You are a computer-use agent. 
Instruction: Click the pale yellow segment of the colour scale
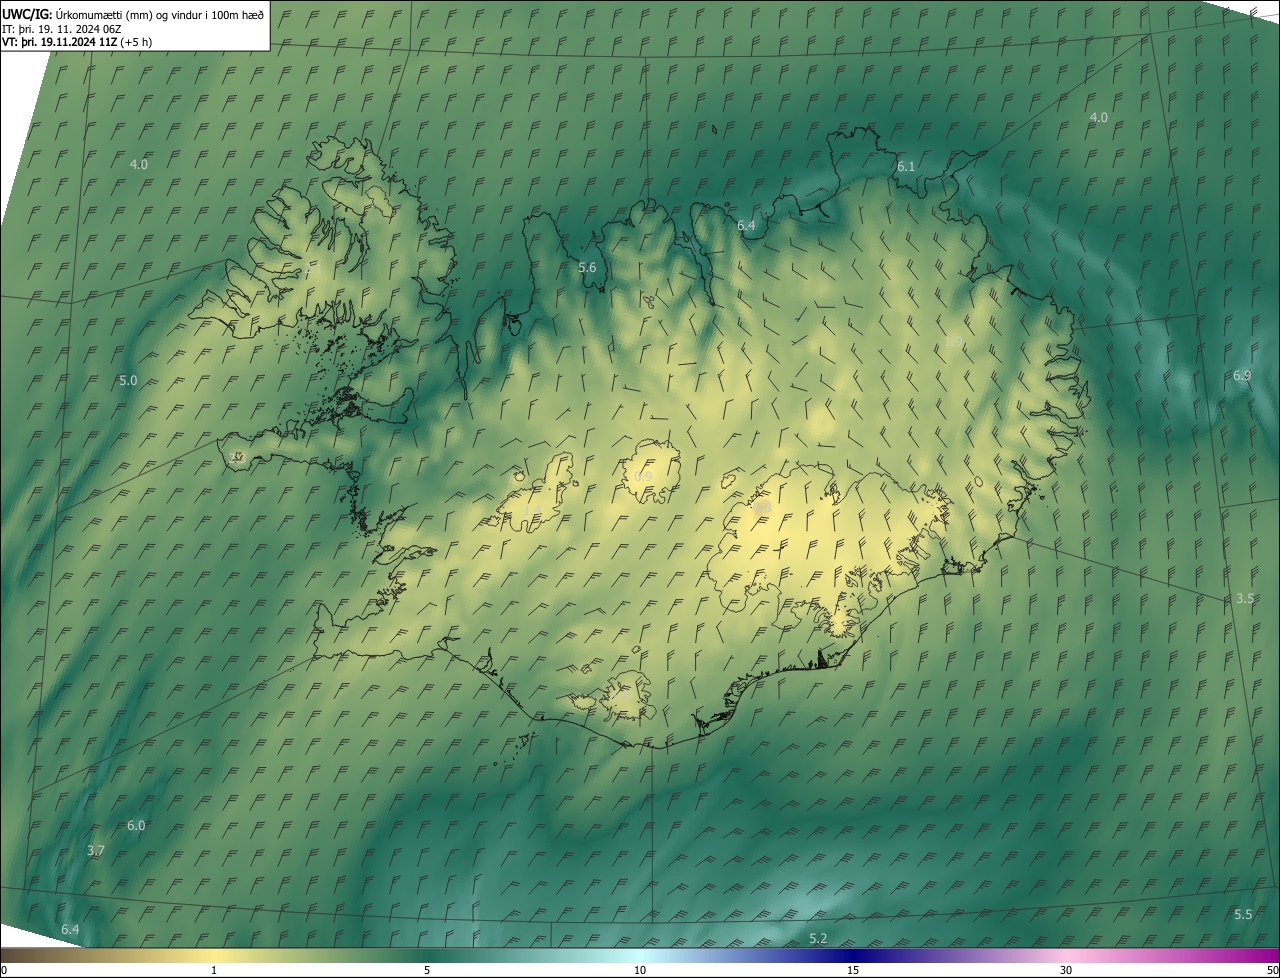pos(215,955)
